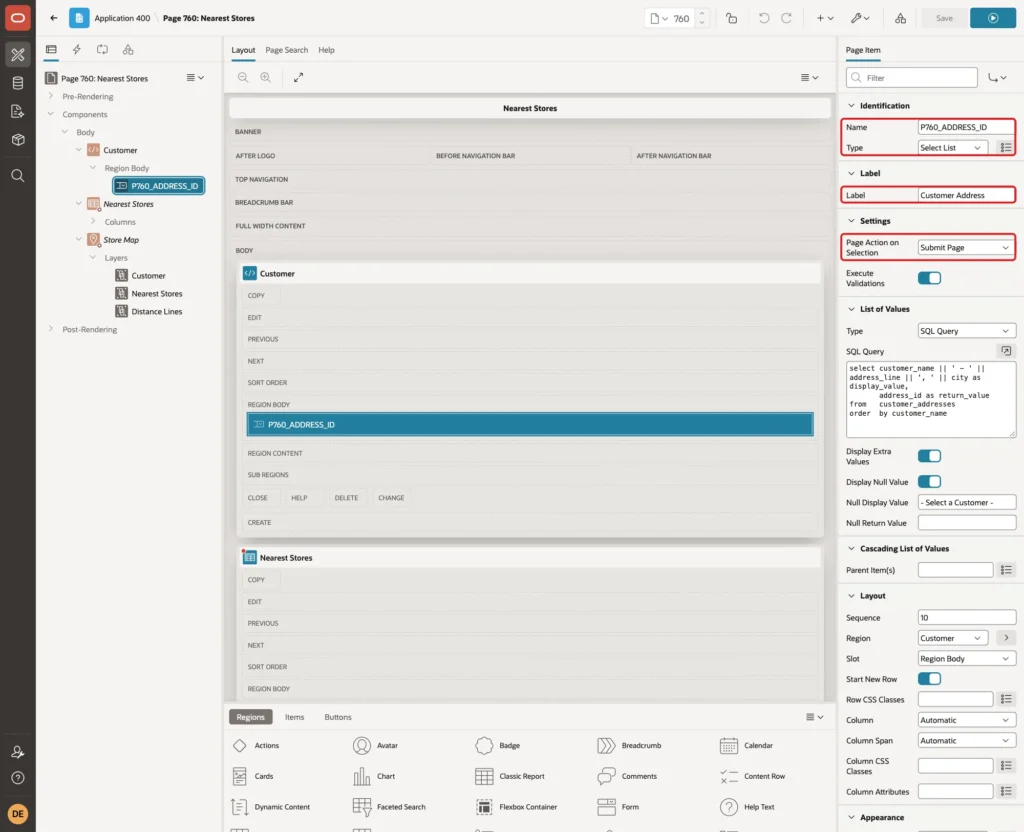Zoom in the layout view
This screenshot has width=1024, height=832.
click(x=266, y=77)
